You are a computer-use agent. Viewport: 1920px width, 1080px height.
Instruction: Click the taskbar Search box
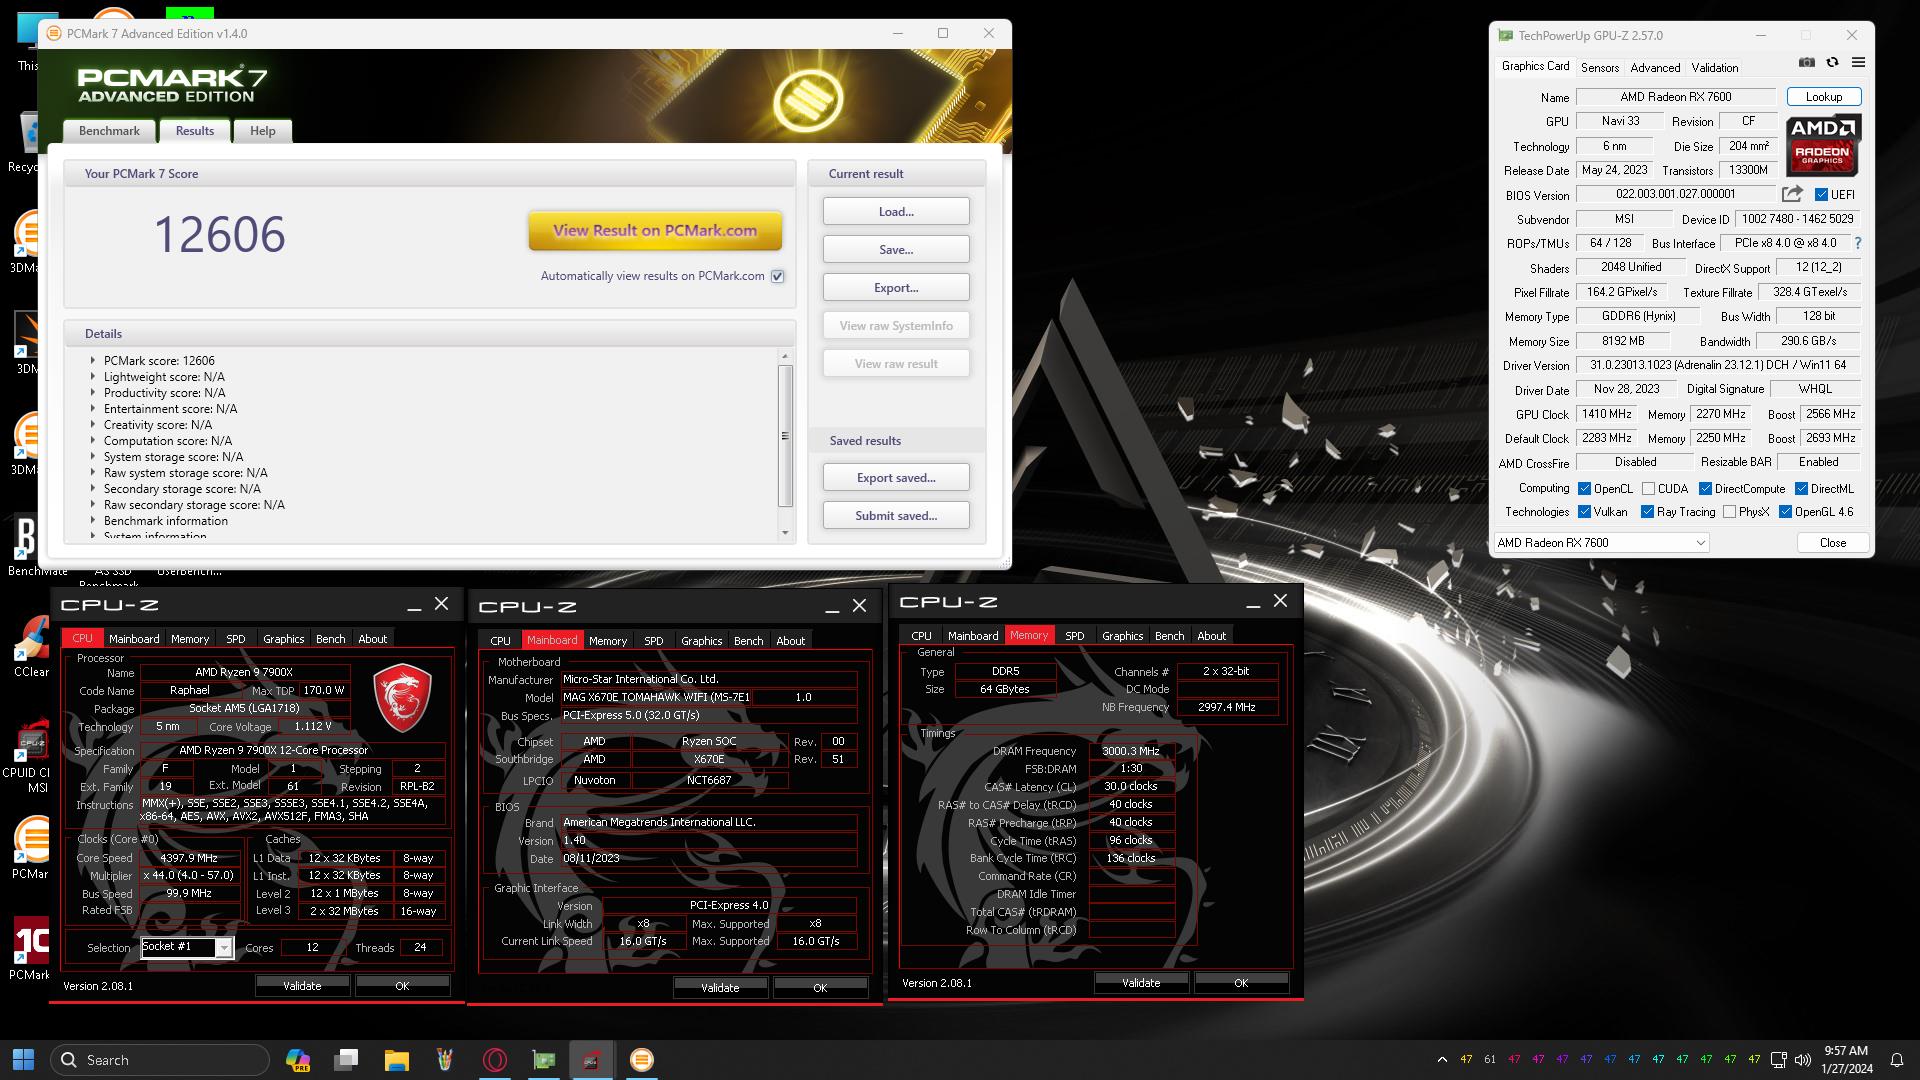[160, 1059]
